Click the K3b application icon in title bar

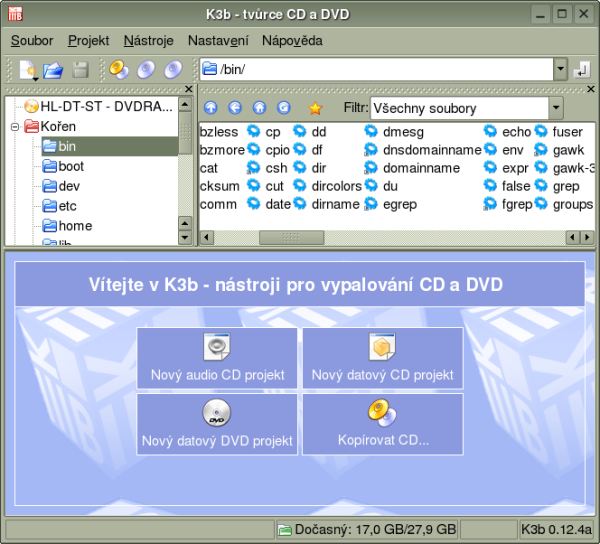(15, 14)
